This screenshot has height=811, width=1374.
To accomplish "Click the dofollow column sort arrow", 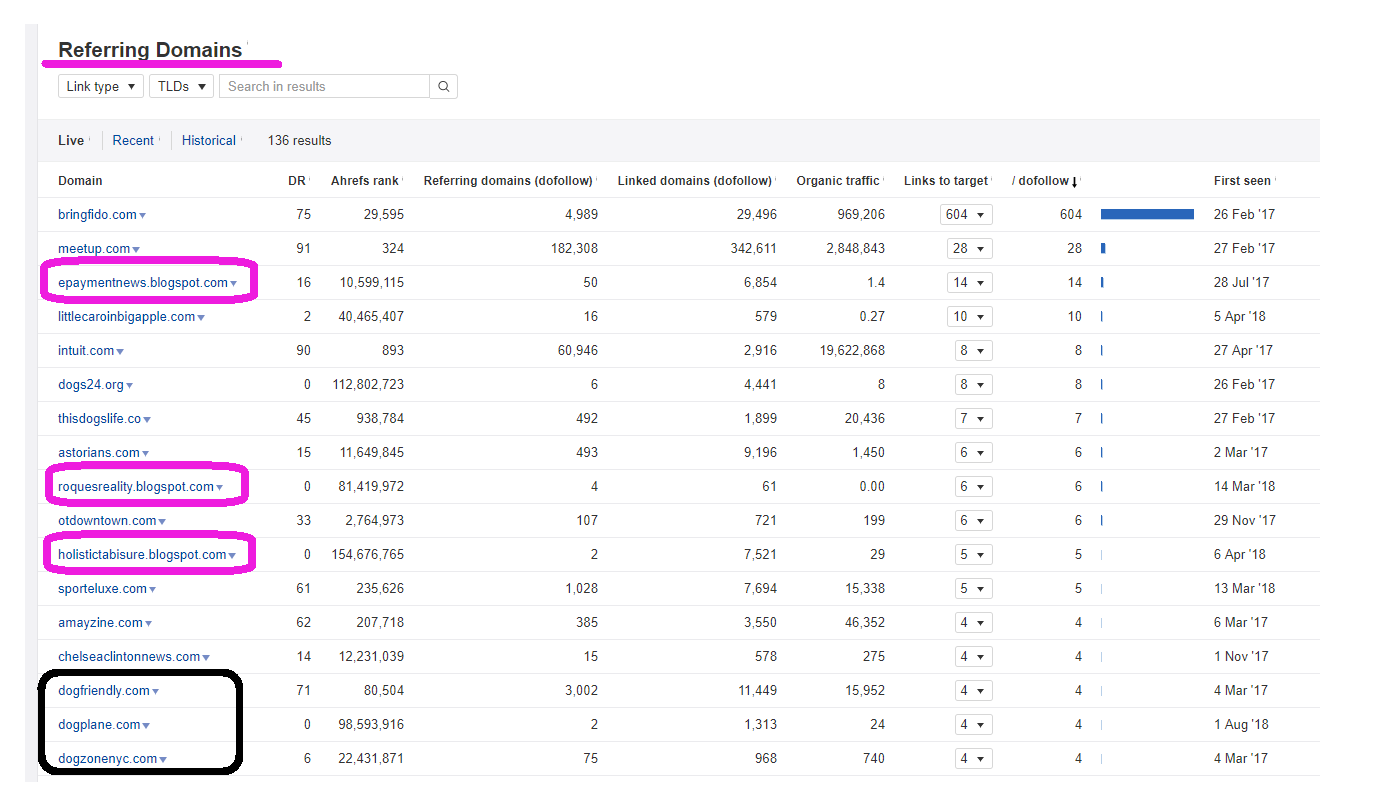I will [1074, 182].
